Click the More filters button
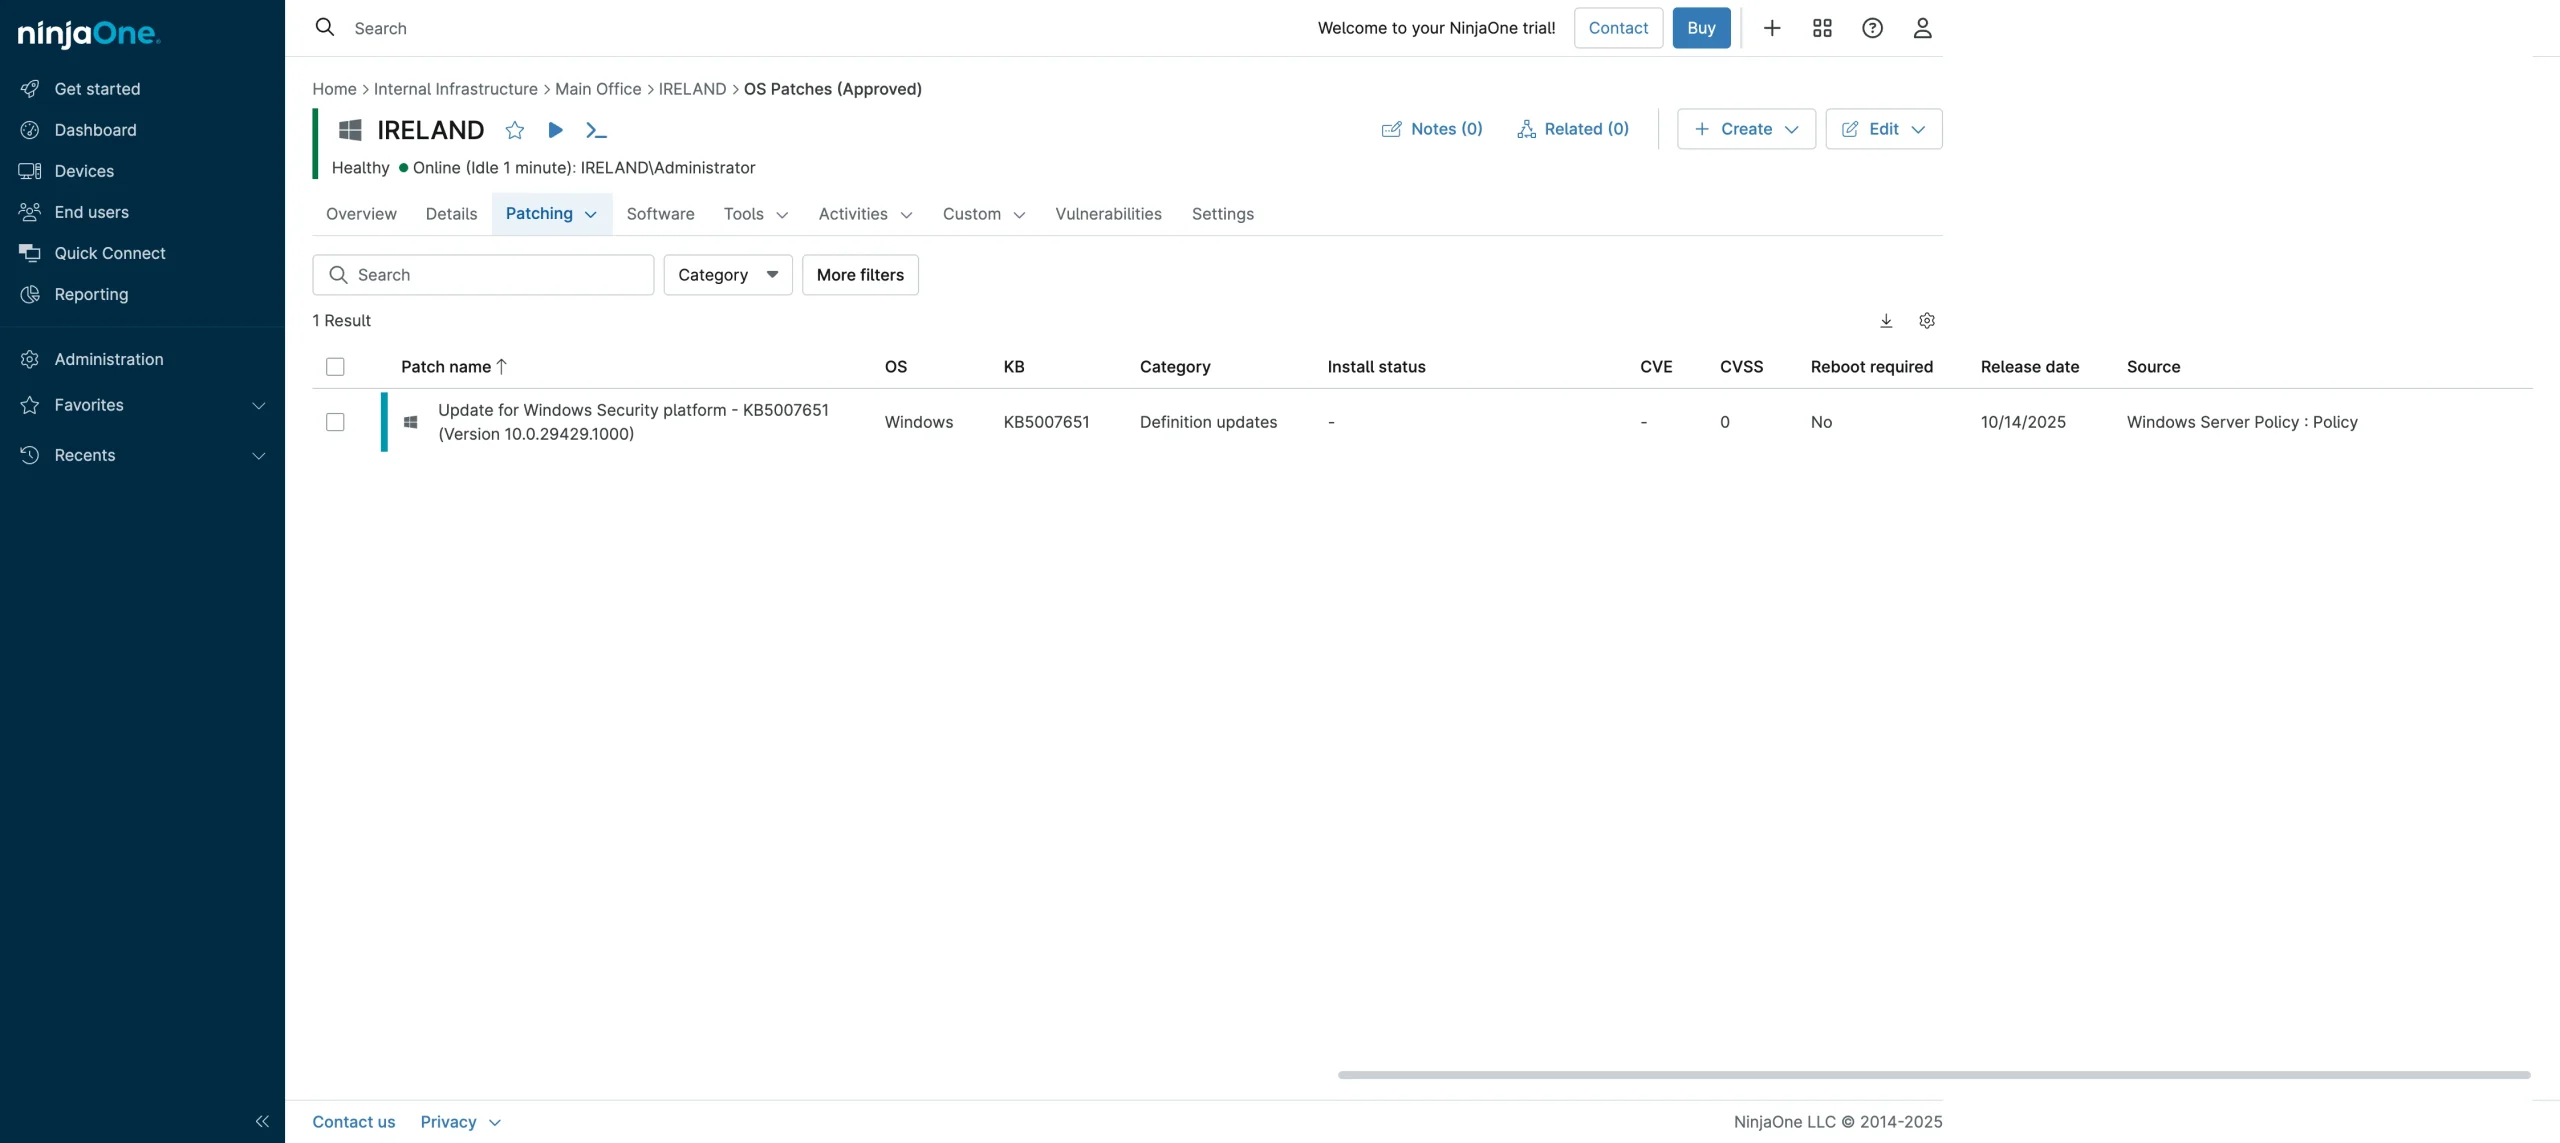This screenshot has height=1143, width=2560. click(860, 275)
